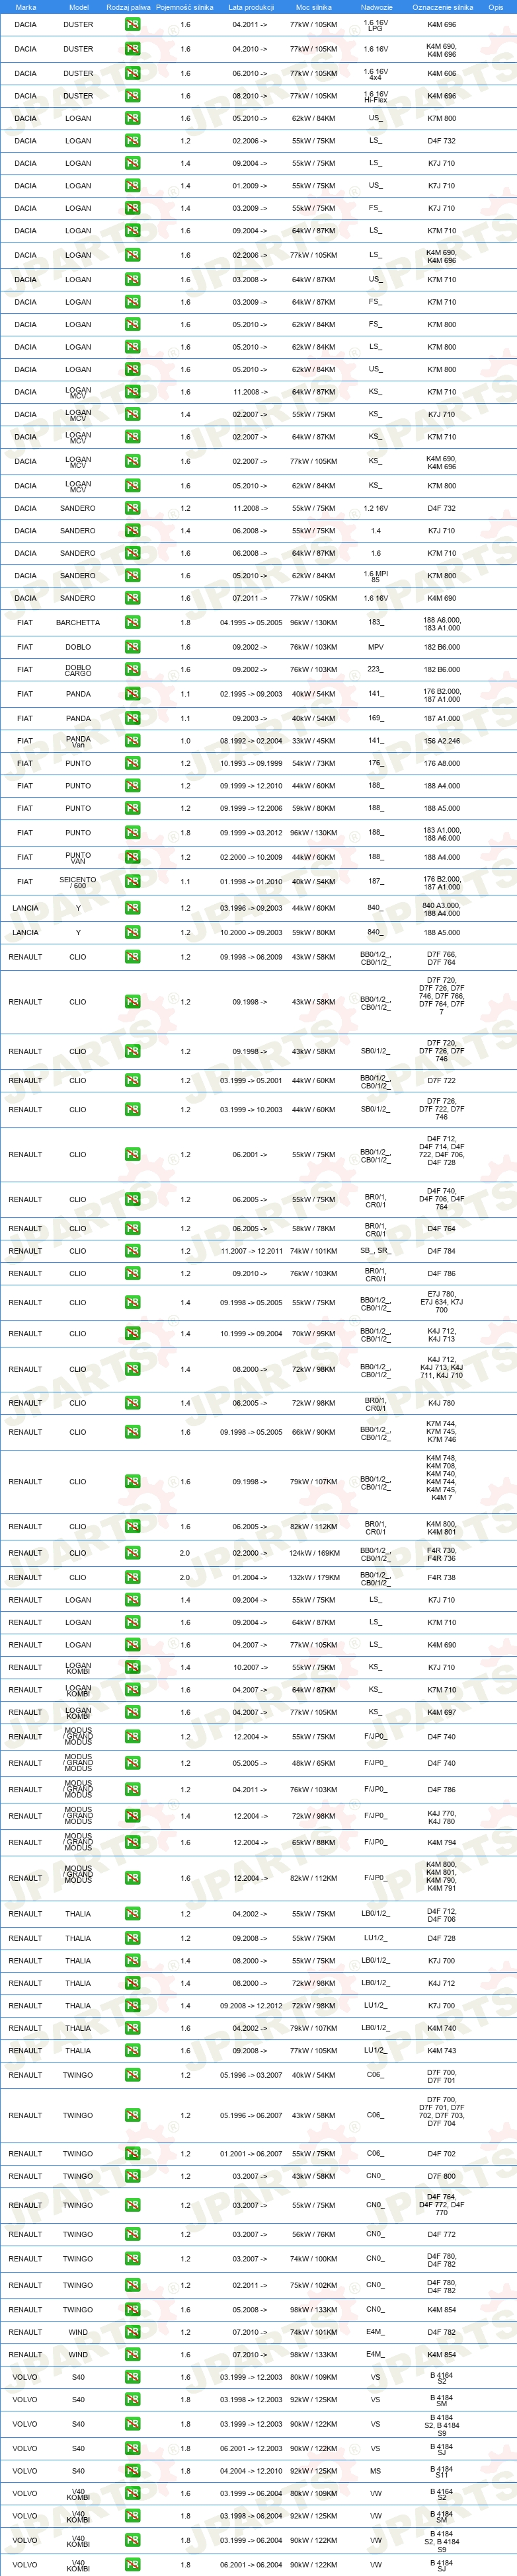This screenshot has width=517, height=2576.
Task: Click fuel icon in VOLVO S40 04.2004 row
Action: [132, 2470]
